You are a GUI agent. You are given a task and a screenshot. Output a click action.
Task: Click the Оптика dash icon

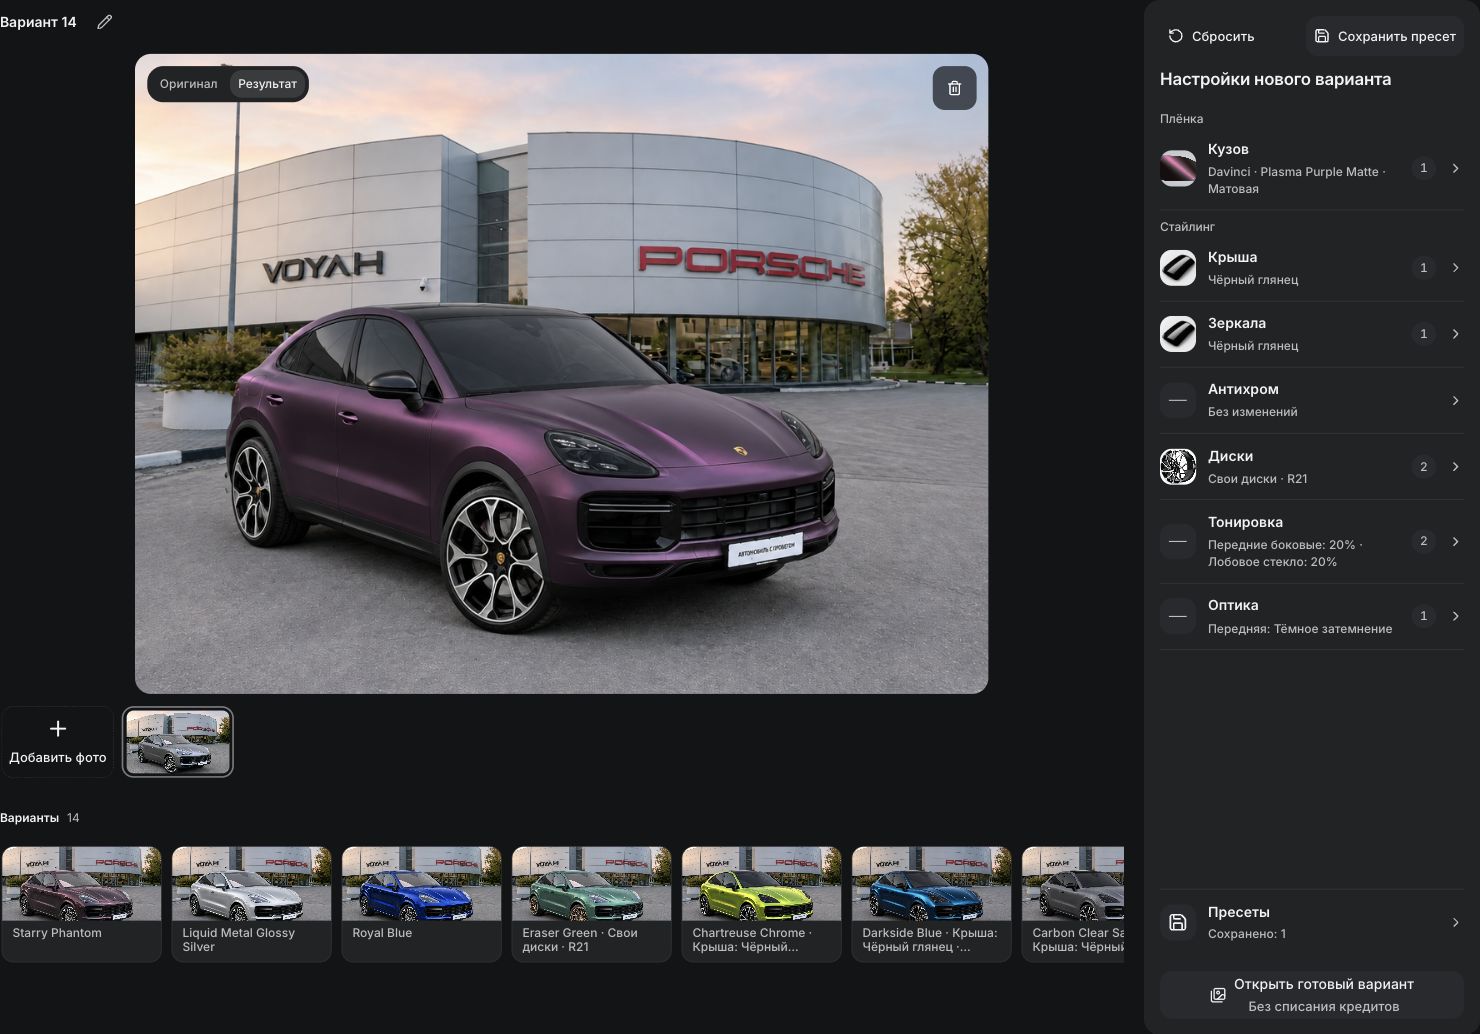click(1178, 616)
